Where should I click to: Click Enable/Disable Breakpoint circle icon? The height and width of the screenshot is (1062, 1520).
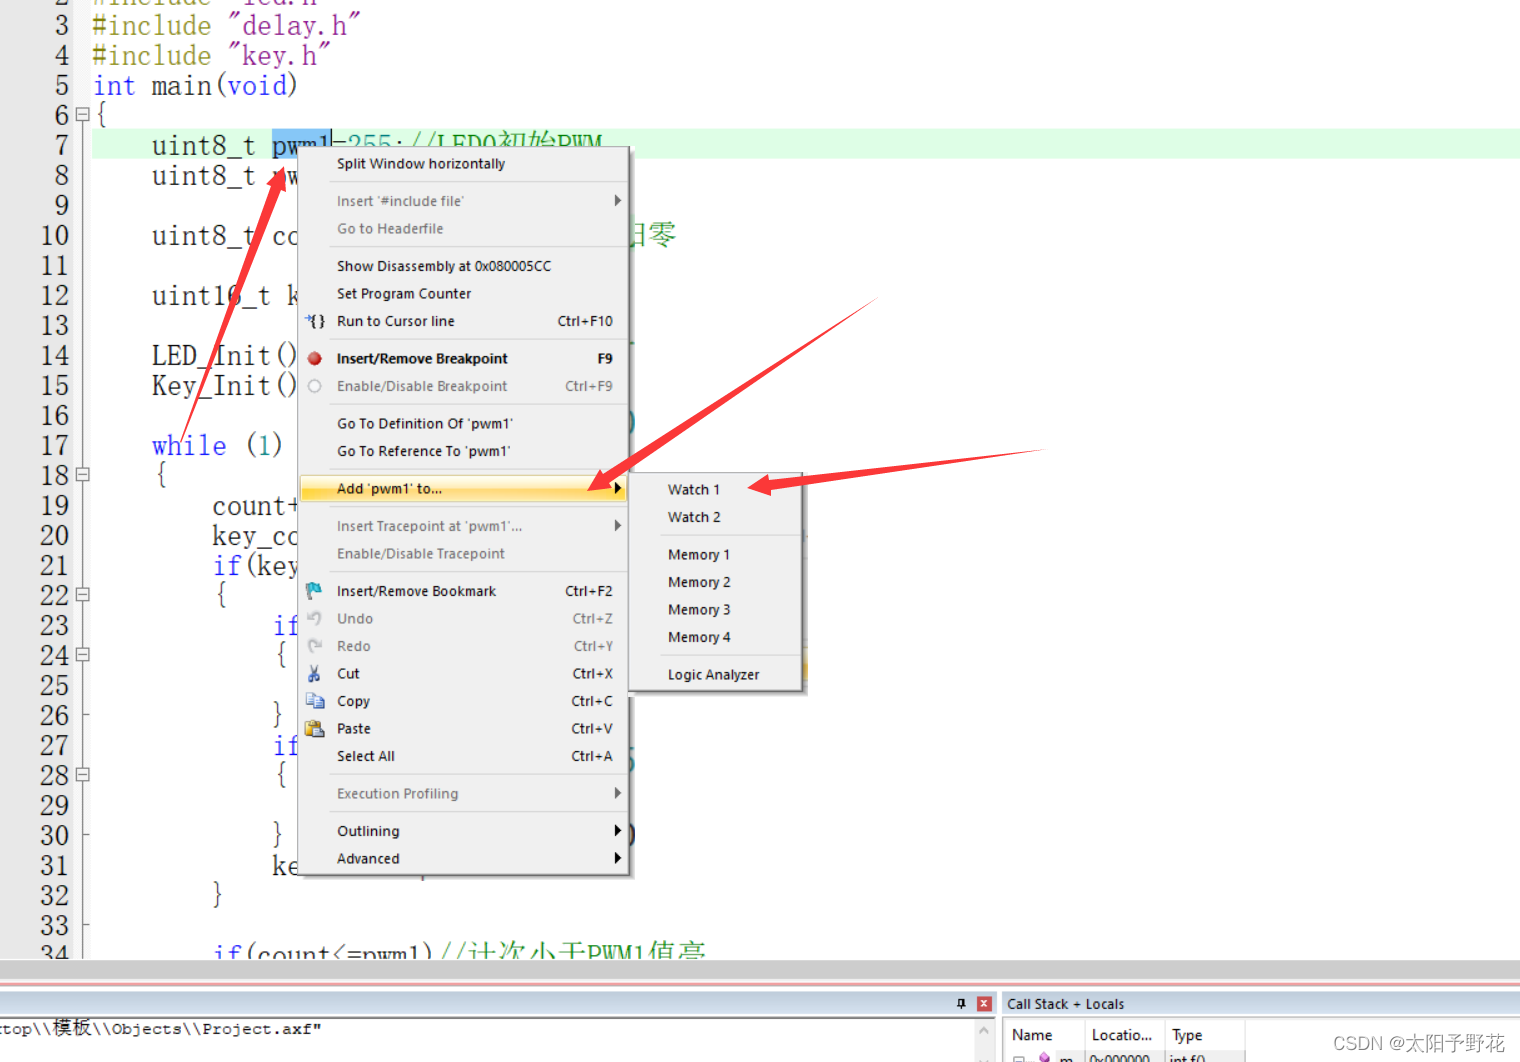[x=315, y=386]
